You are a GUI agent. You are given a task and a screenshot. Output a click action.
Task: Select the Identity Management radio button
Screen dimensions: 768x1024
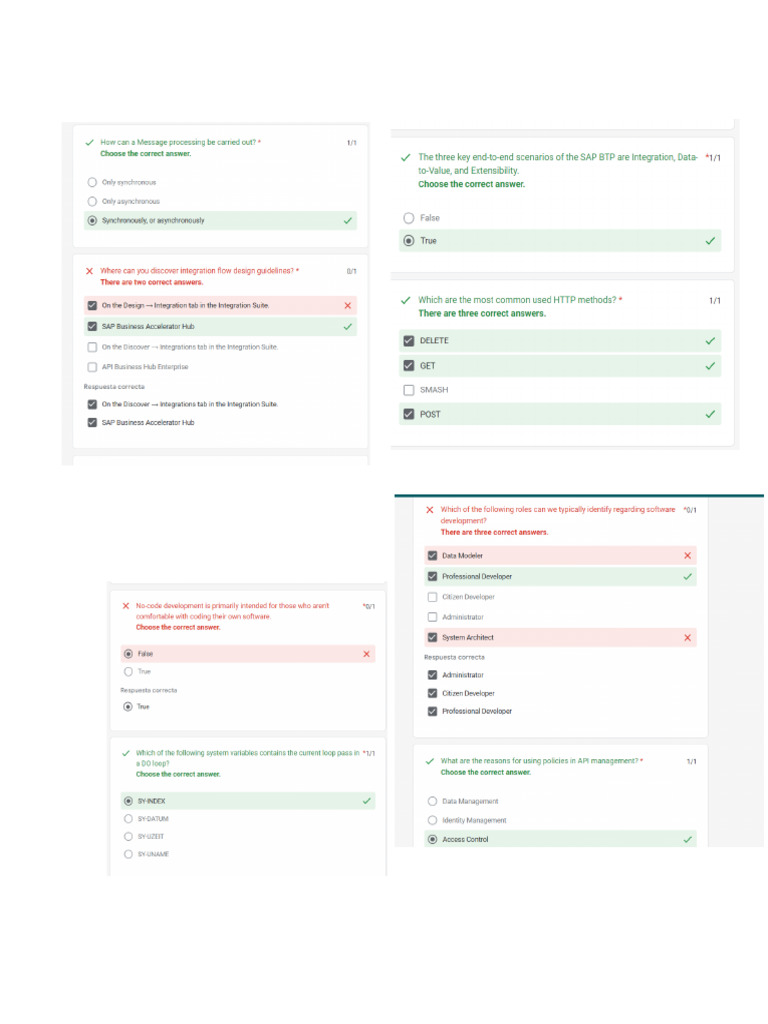click(432, 820)
